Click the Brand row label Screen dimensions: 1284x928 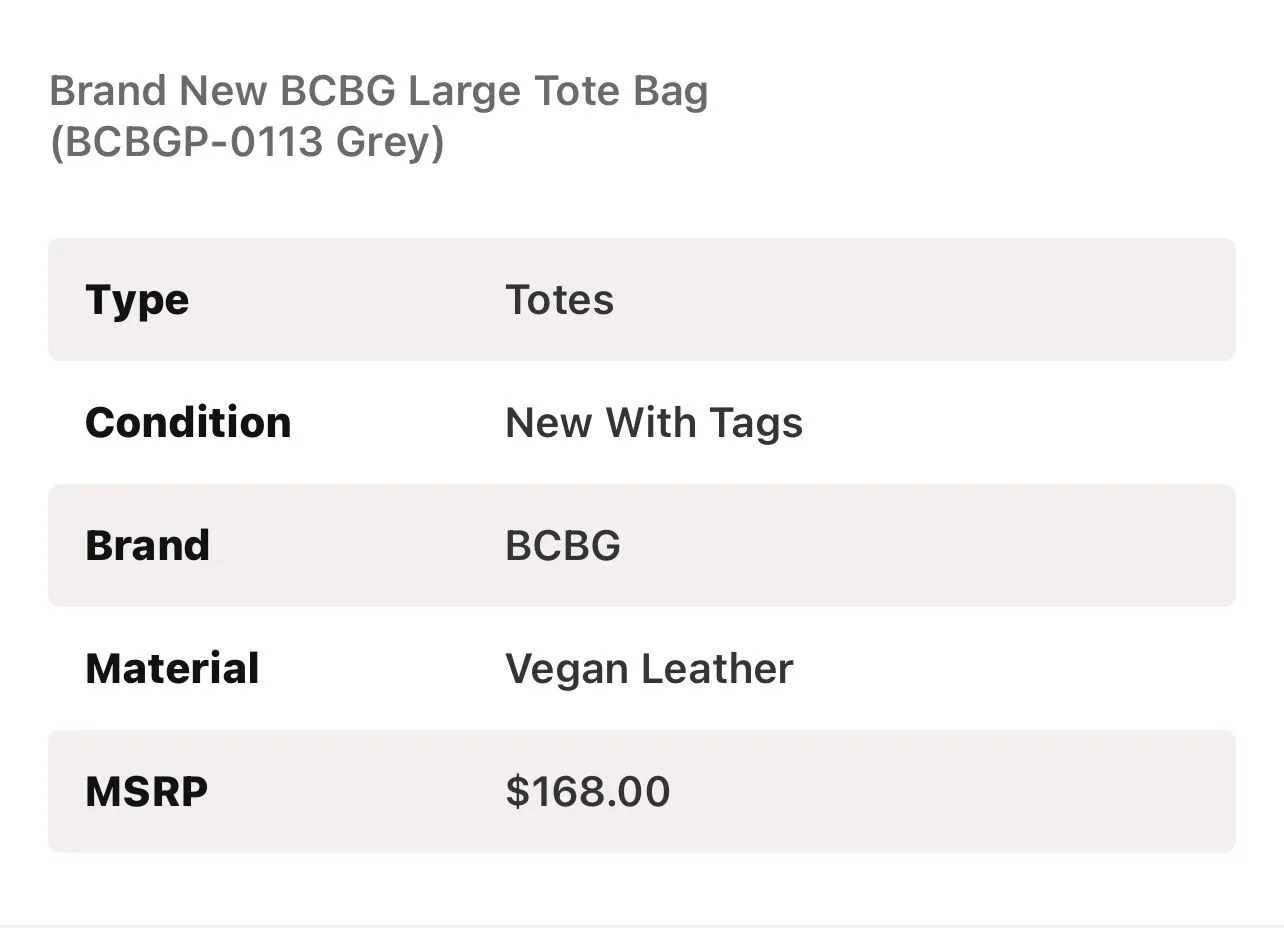(x=148, y=545)
